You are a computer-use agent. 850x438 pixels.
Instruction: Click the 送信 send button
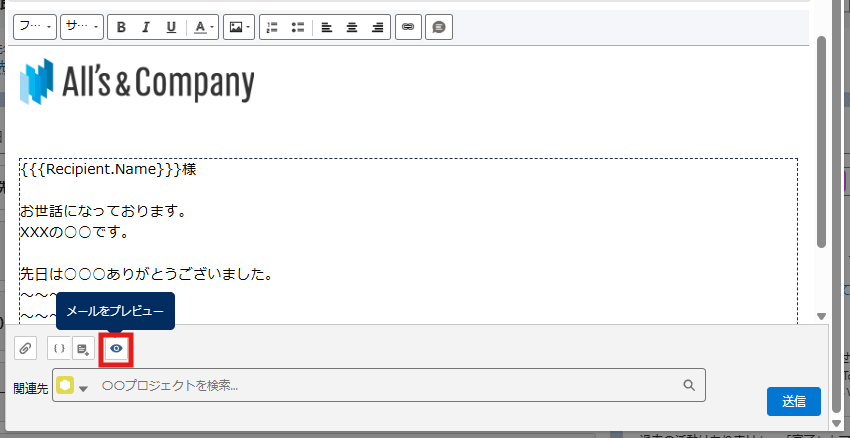pyautogui.click(x=793, y=400)
